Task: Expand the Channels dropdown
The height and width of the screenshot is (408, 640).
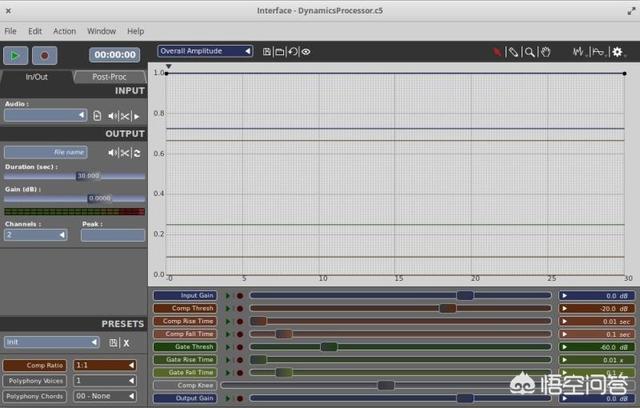Action: (x=36, y=235)
